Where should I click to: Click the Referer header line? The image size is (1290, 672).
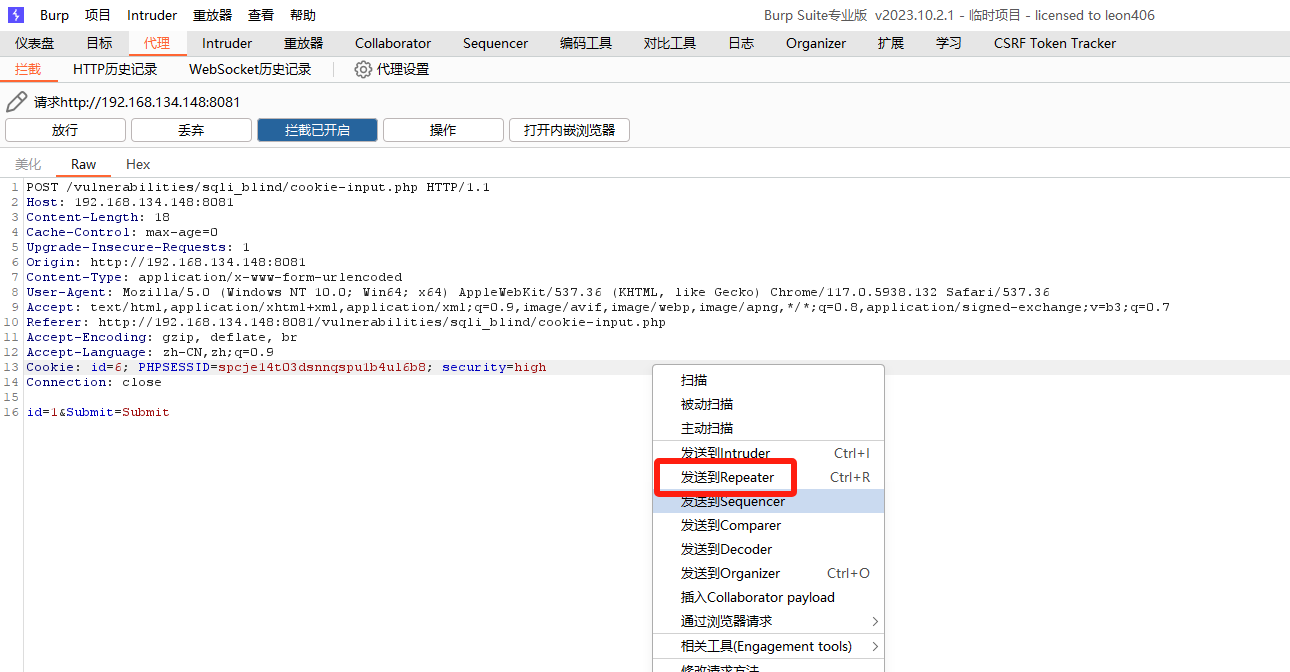click(x=346, y=322)
